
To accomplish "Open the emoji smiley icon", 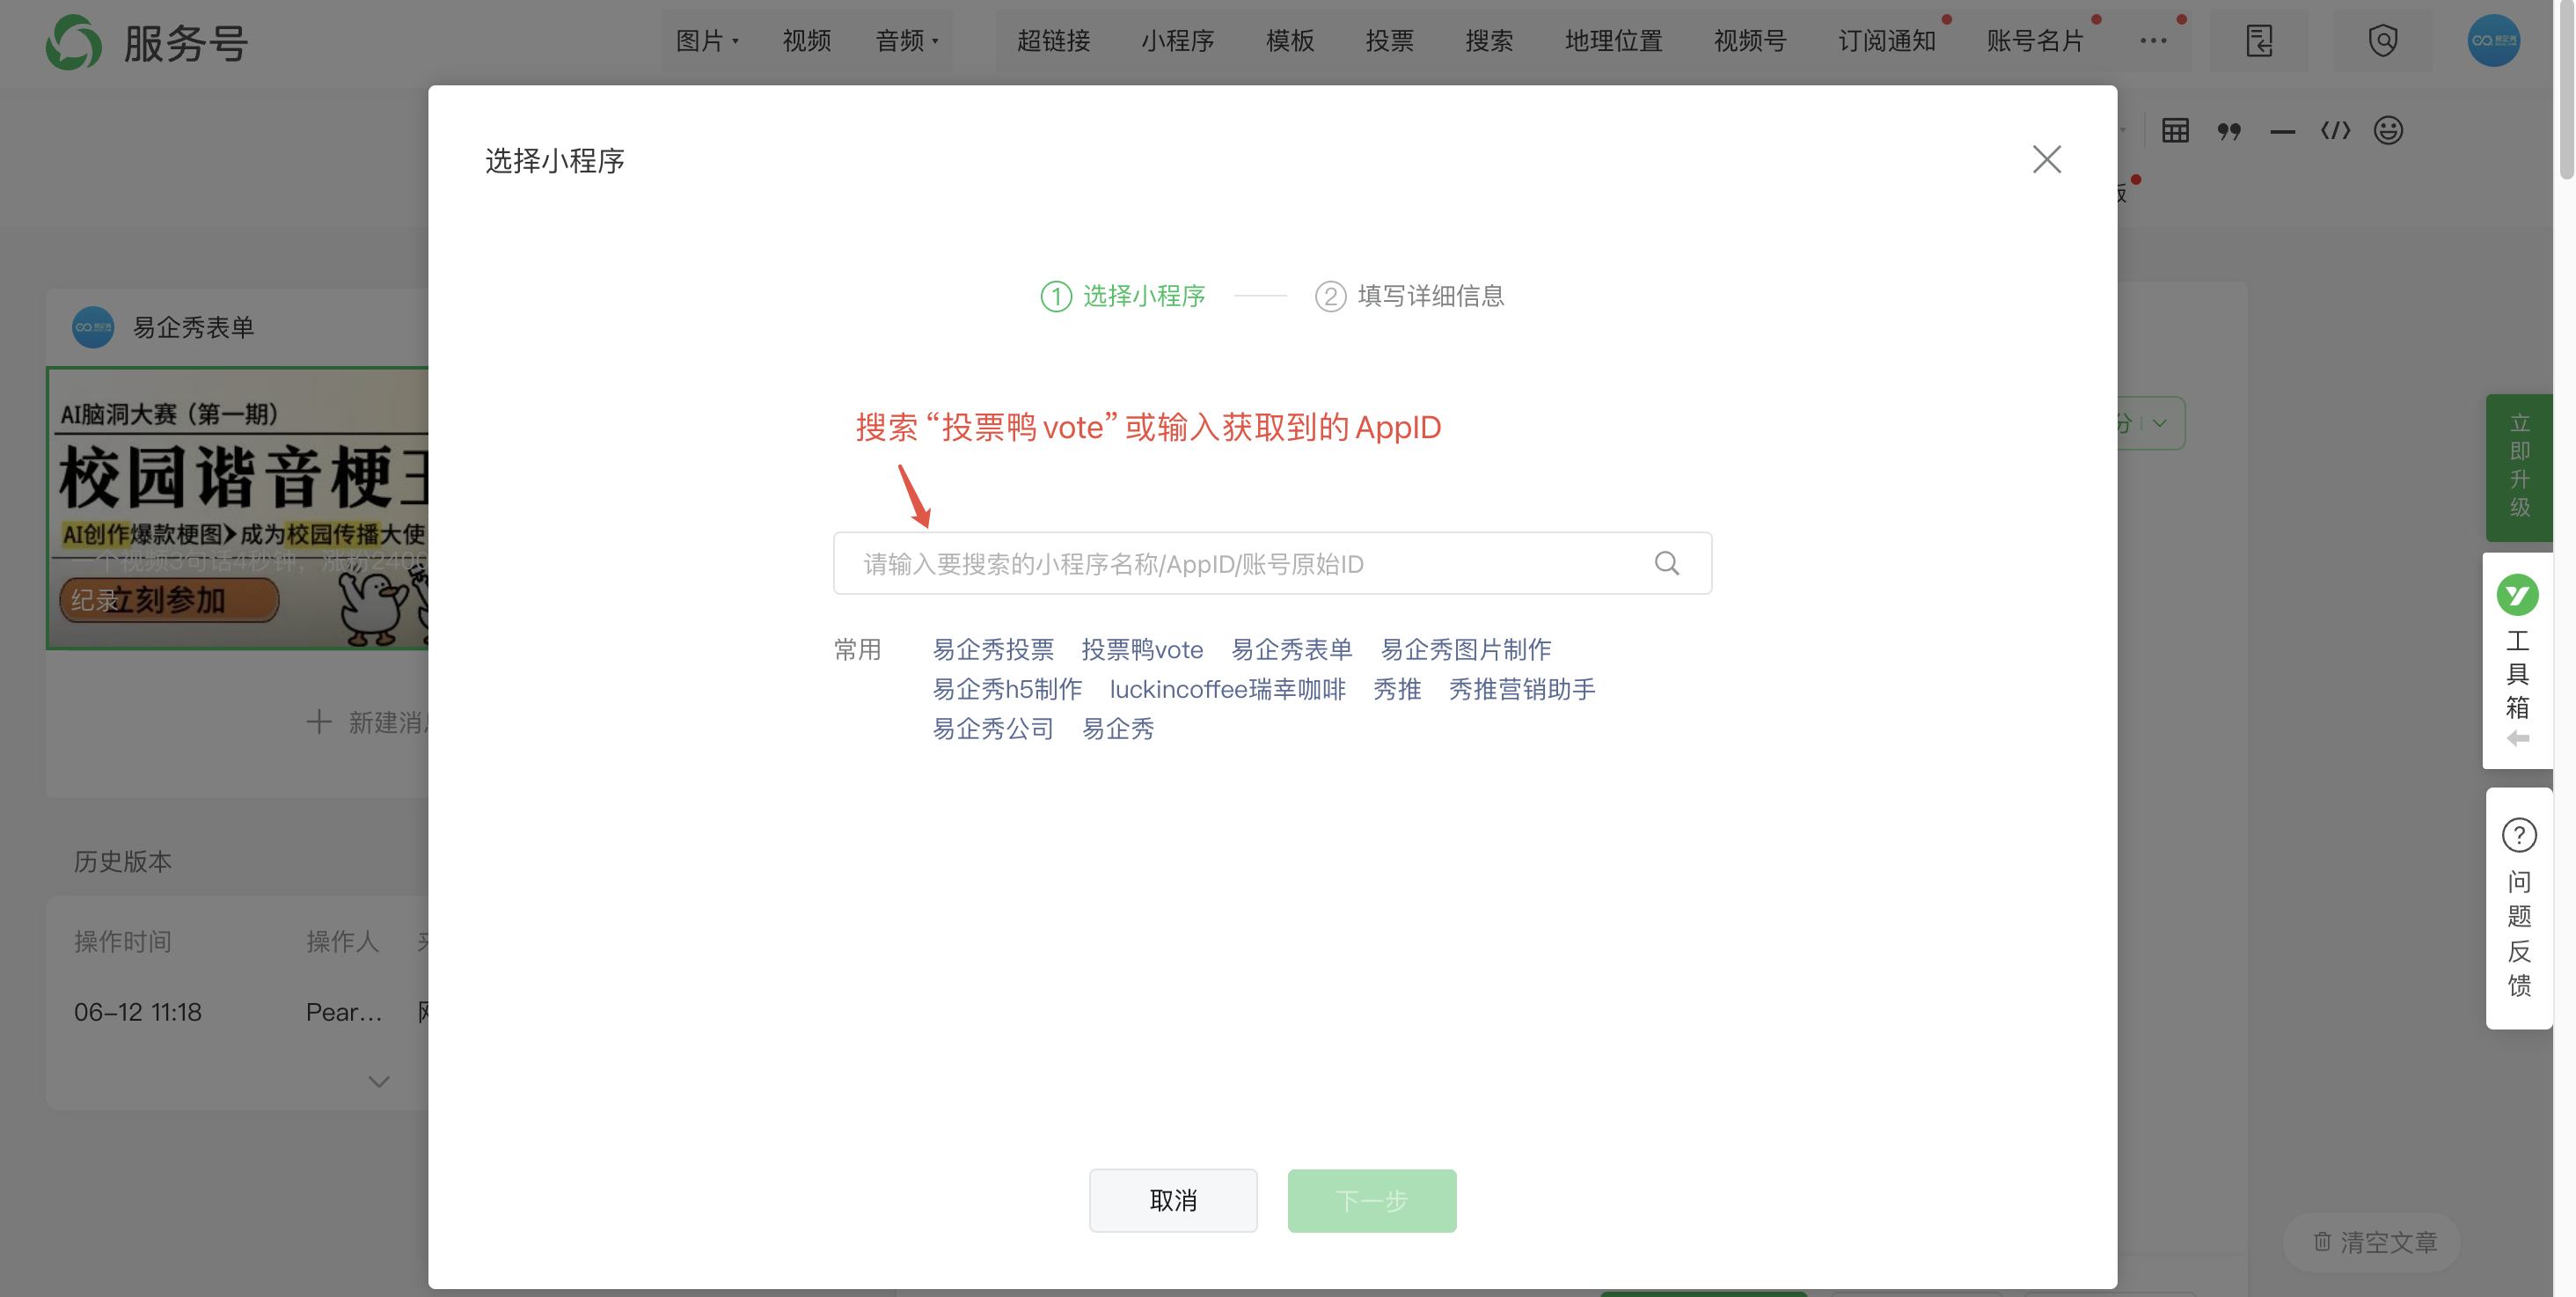I will point(2388,130).
